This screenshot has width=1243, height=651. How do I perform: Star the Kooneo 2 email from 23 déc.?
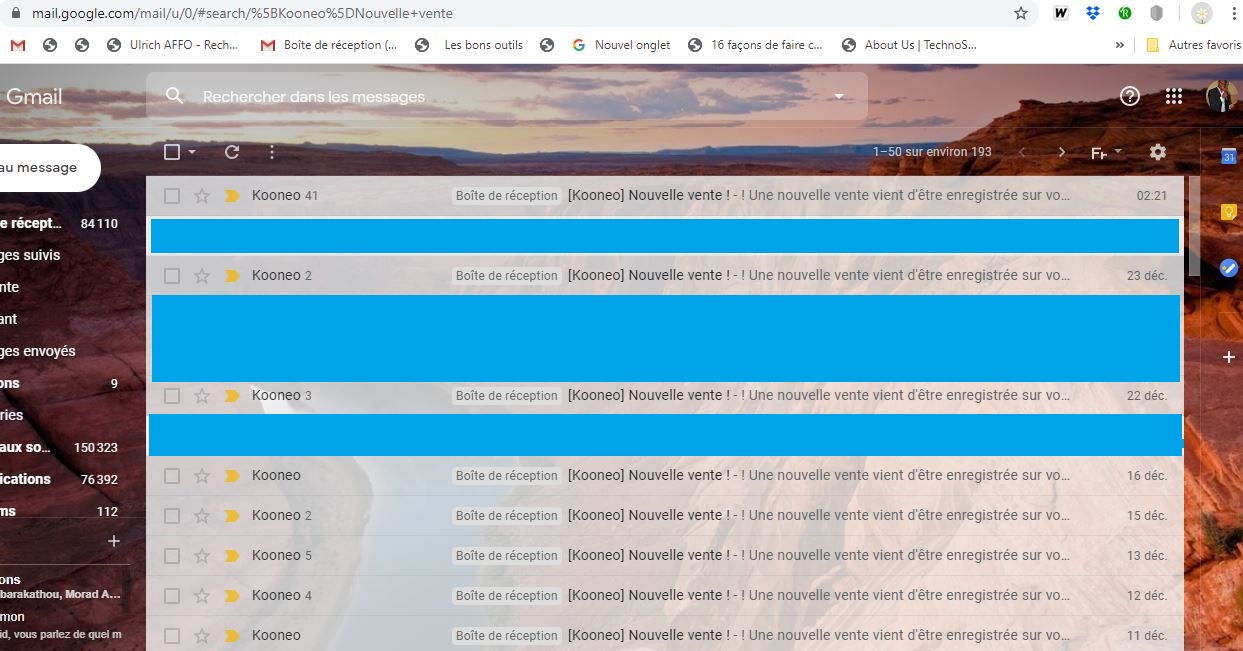(202, 275)
